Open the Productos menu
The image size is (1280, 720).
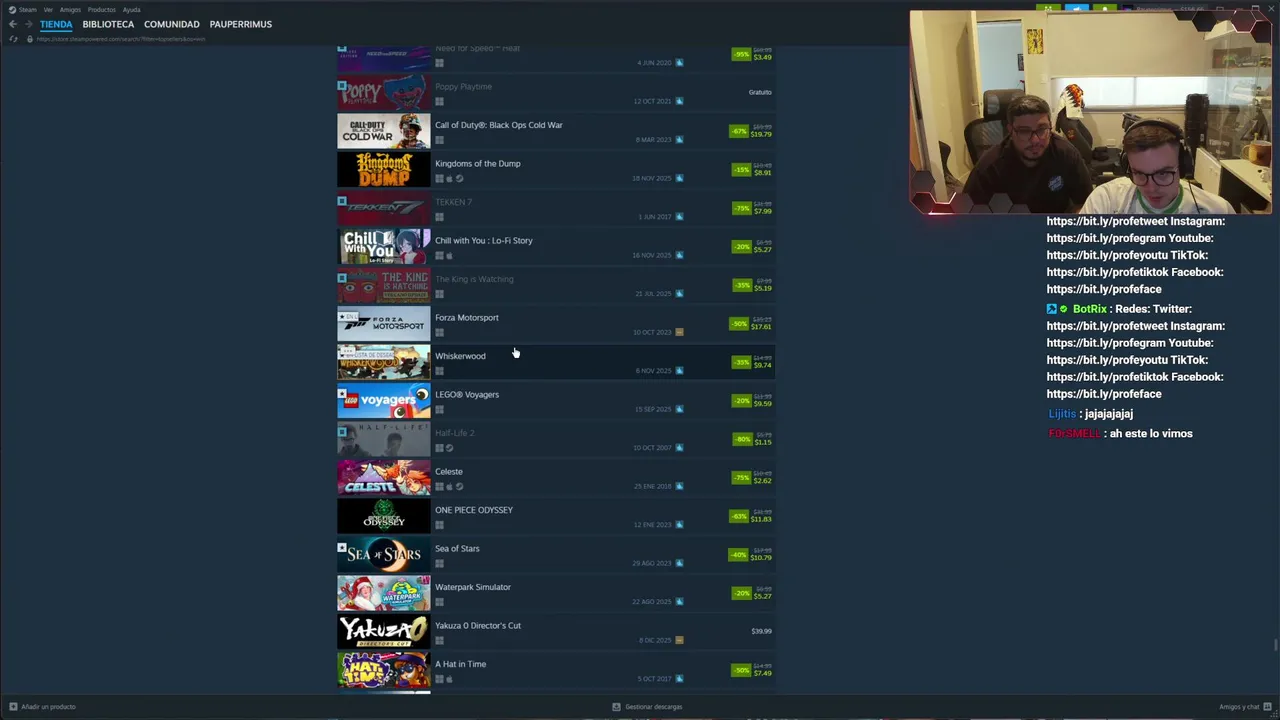(101, 9)
